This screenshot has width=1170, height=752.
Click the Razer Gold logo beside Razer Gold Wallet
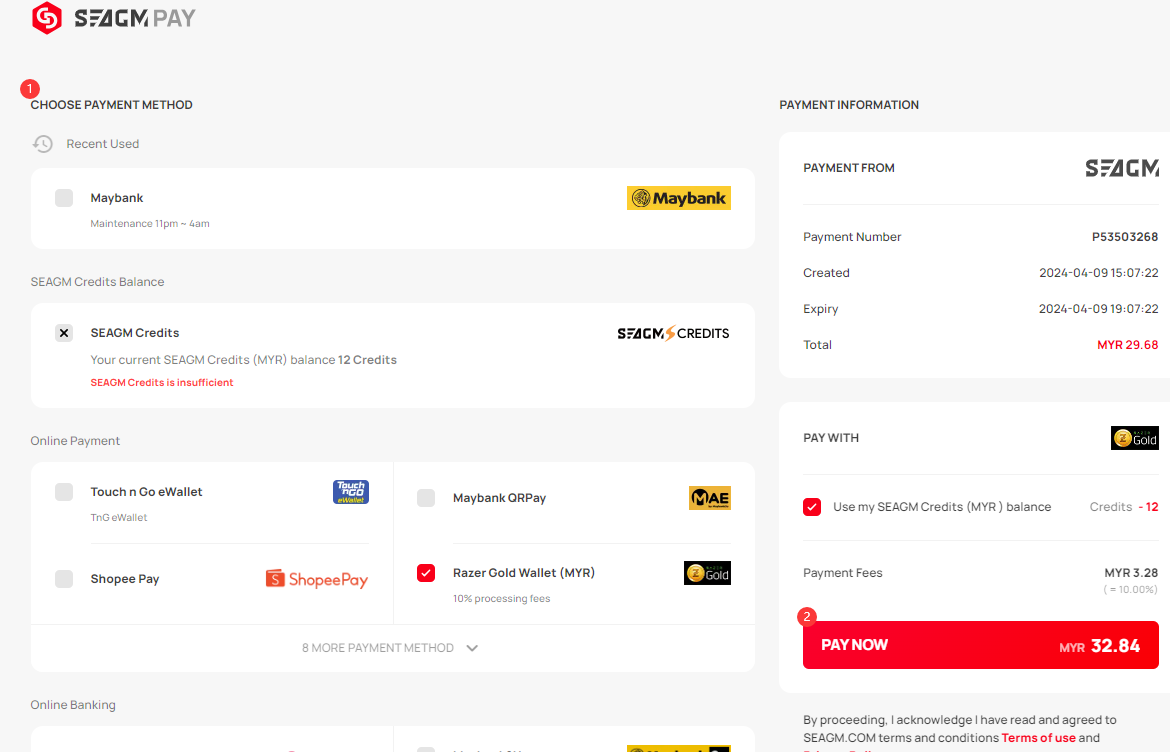click(x=707, y=573)
